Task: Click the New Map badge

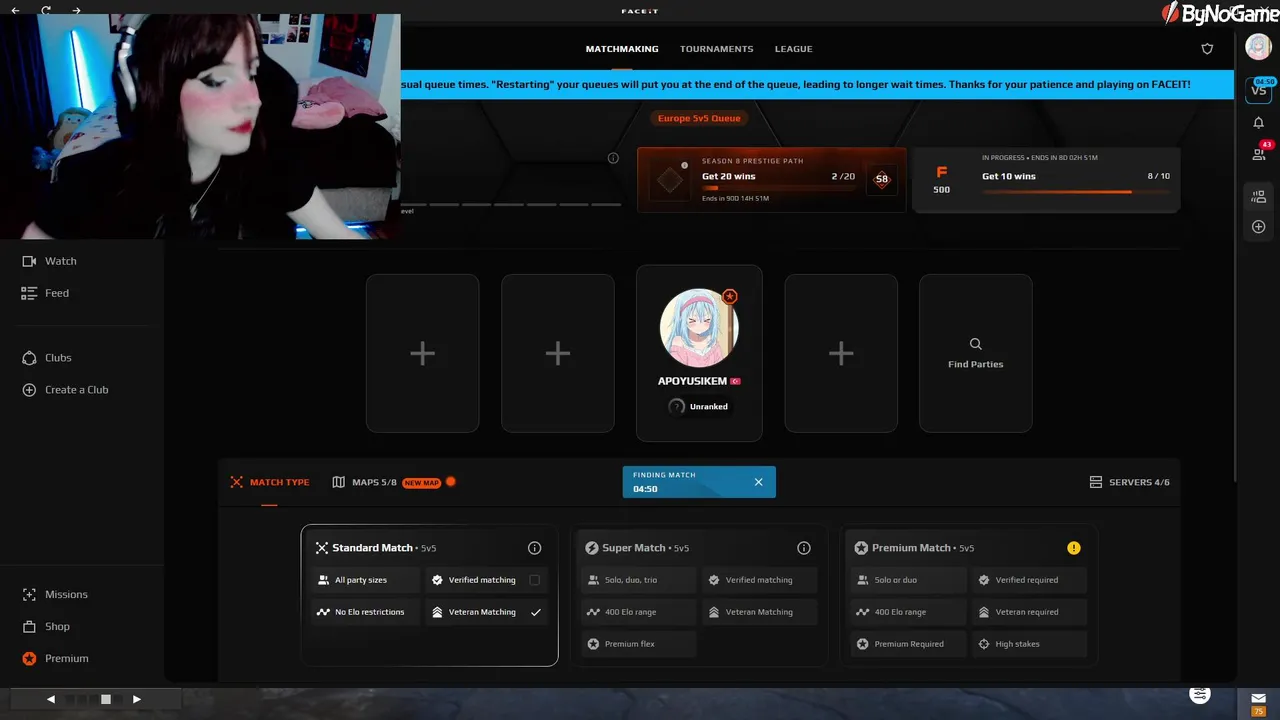Action: point(421,482)
